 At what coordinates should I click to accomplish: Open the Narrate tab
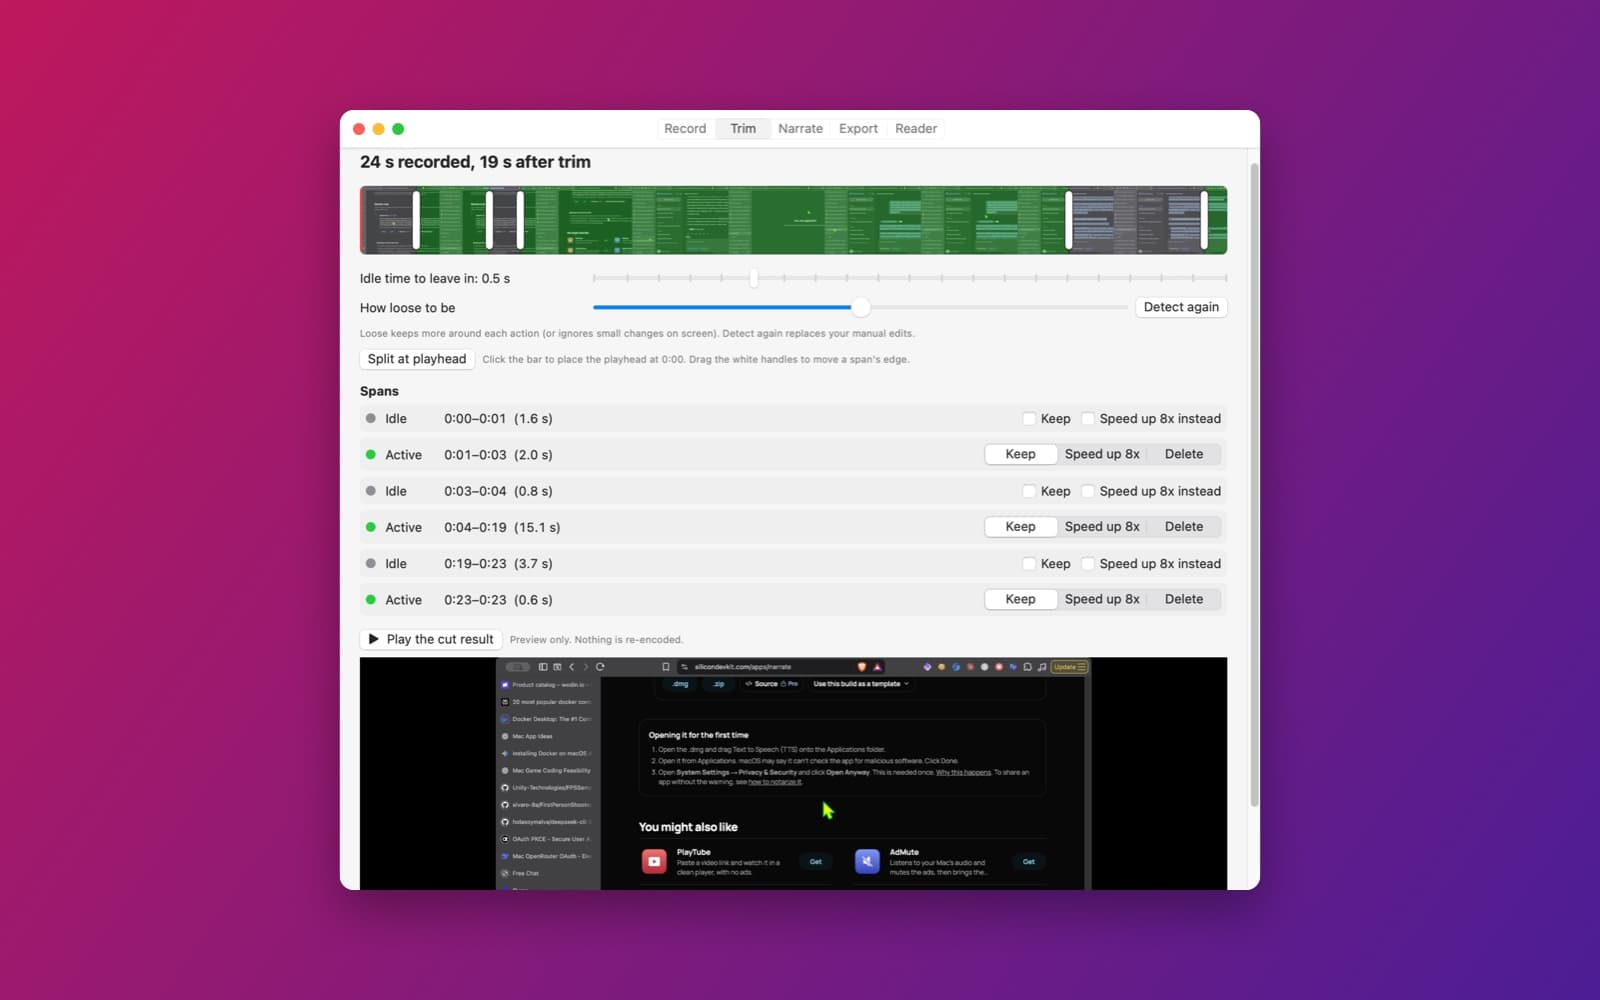[x=800, y=129]
